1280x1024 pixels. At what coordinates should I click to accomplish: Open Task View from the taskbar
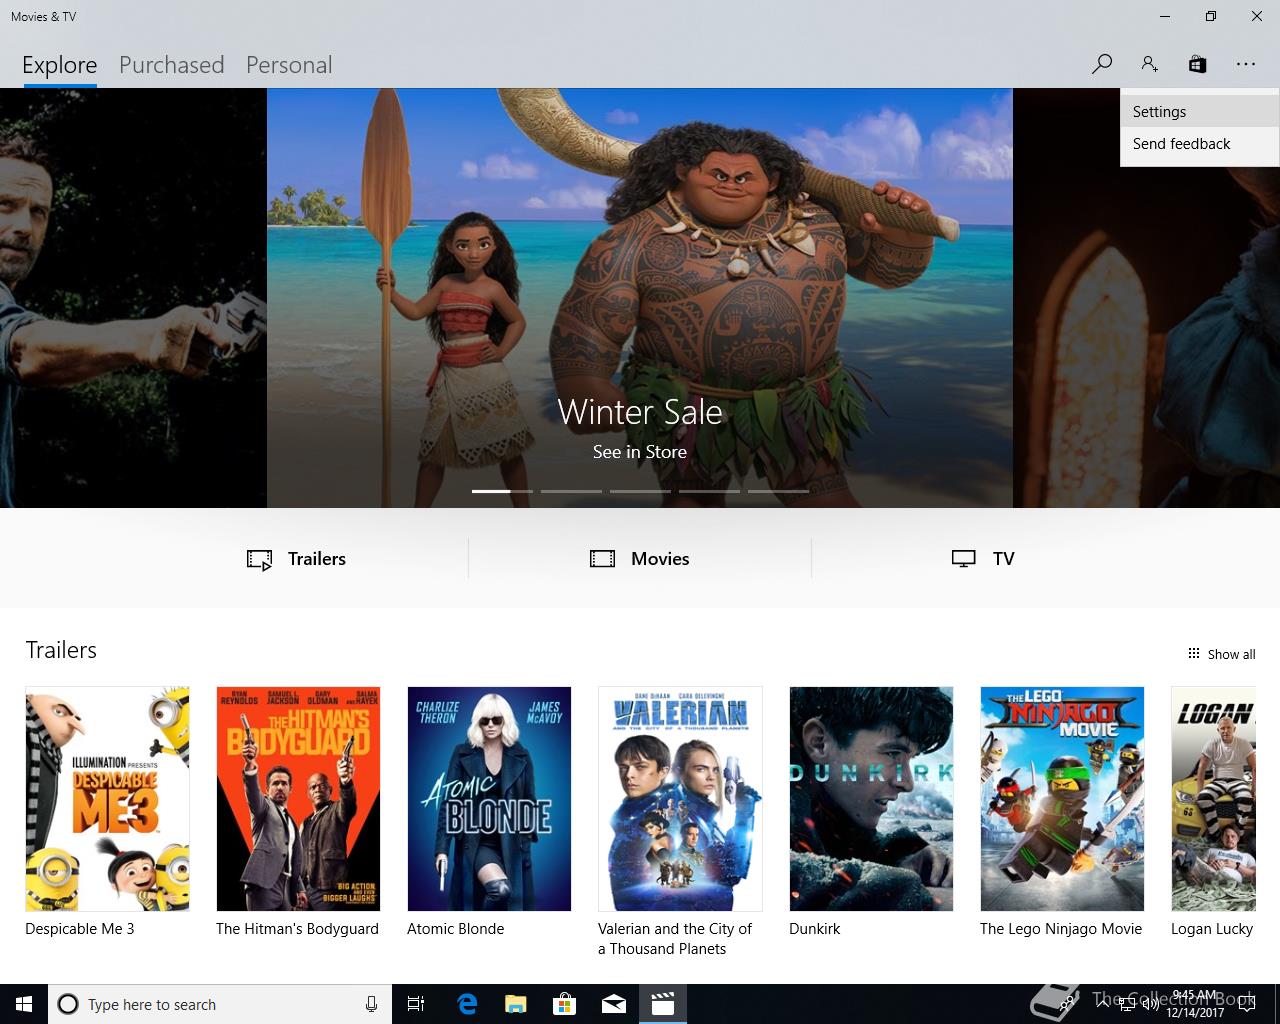pos(416,1004)
